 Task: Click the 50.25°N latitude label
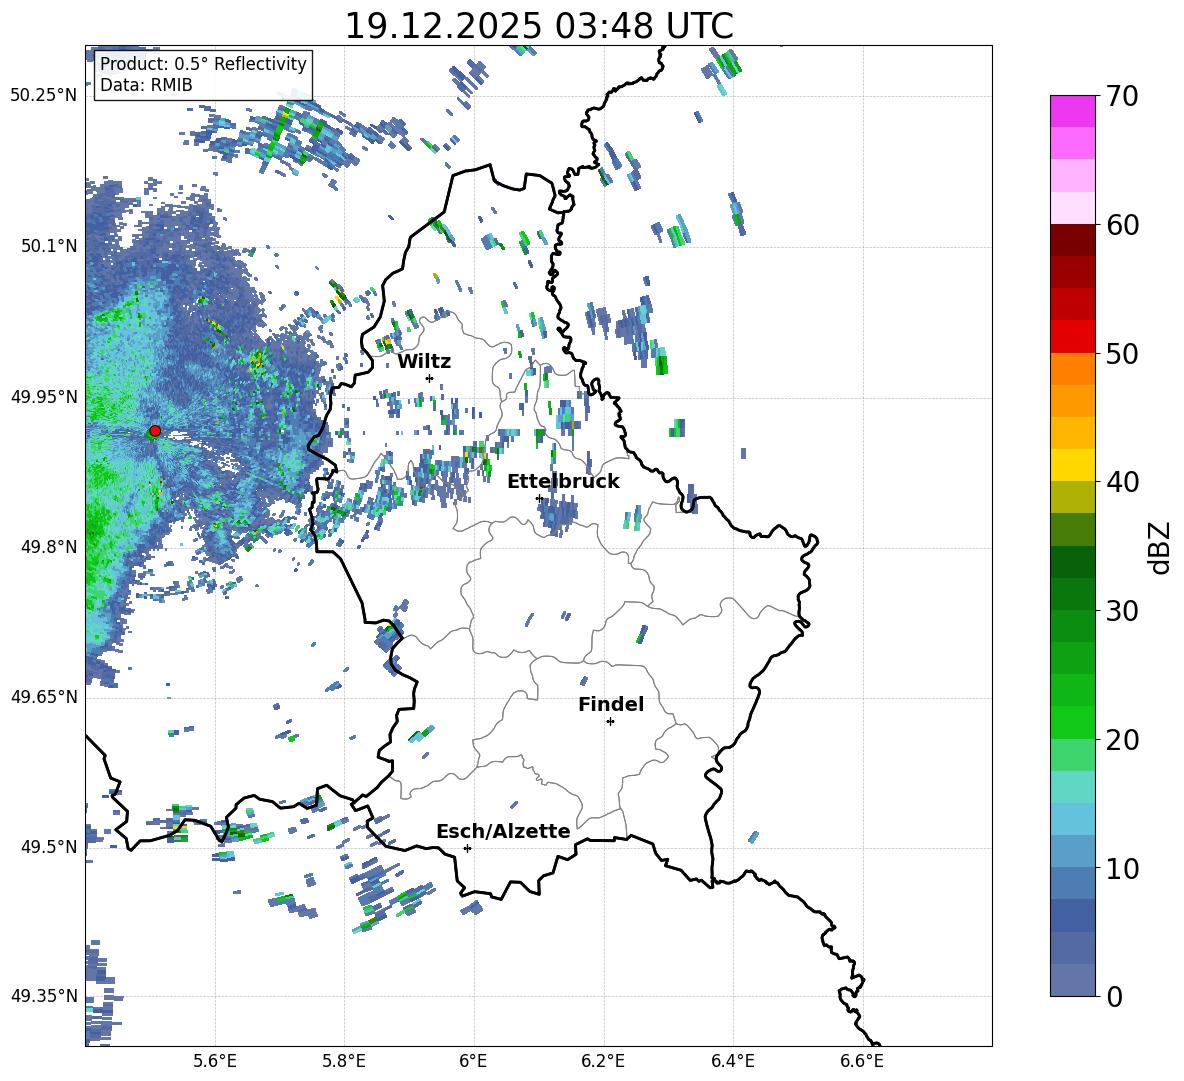pos(43,96)
